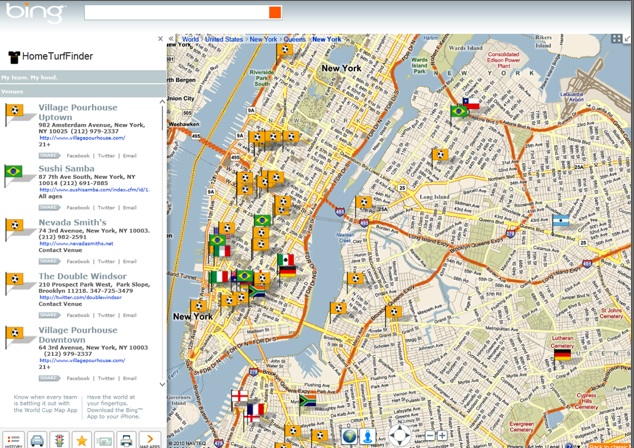Click the globe map style icon
634x448 pixels.
click(x=349, y=437)
